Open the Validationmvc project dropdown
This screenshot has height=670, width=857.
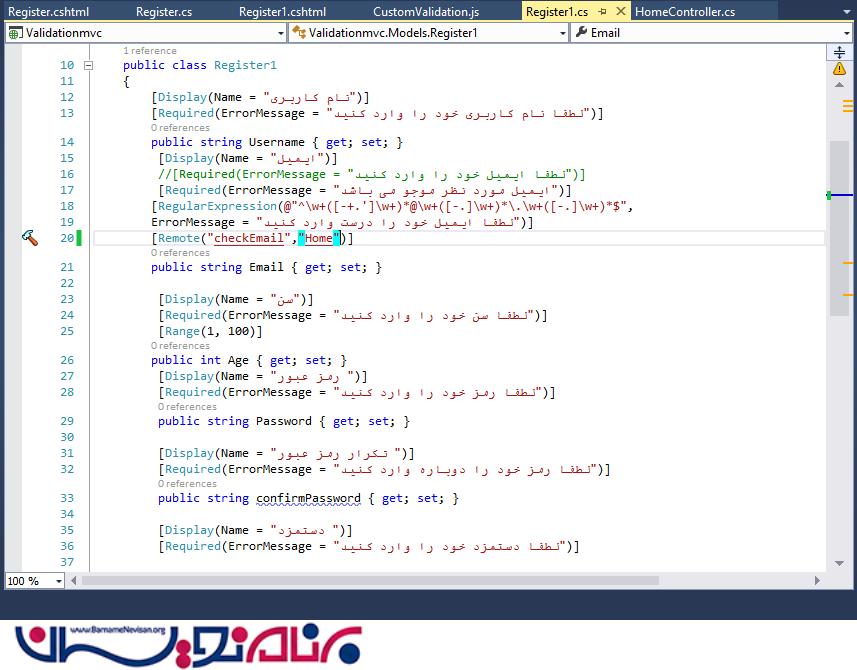(x=279, y=32)
